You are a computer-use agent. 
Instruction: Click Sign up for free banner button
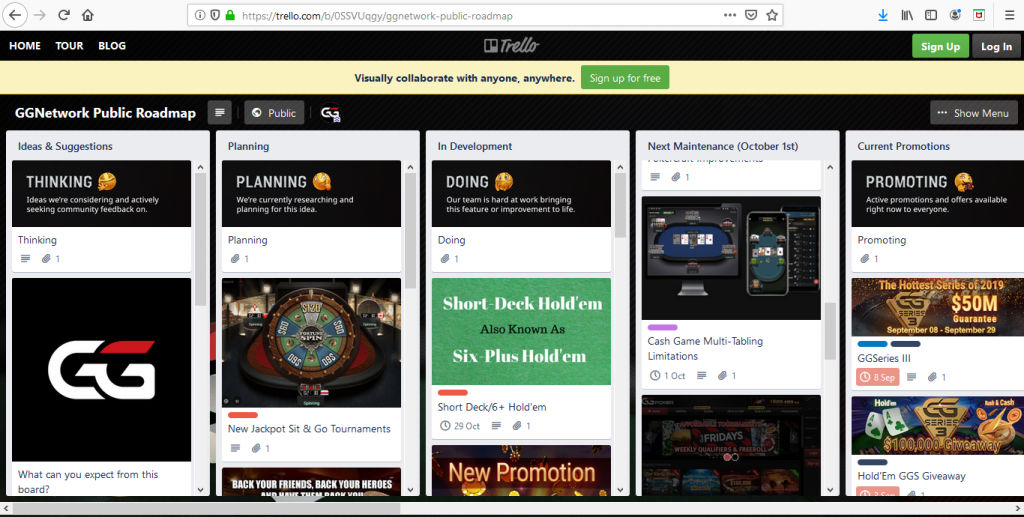click(625, 78)
